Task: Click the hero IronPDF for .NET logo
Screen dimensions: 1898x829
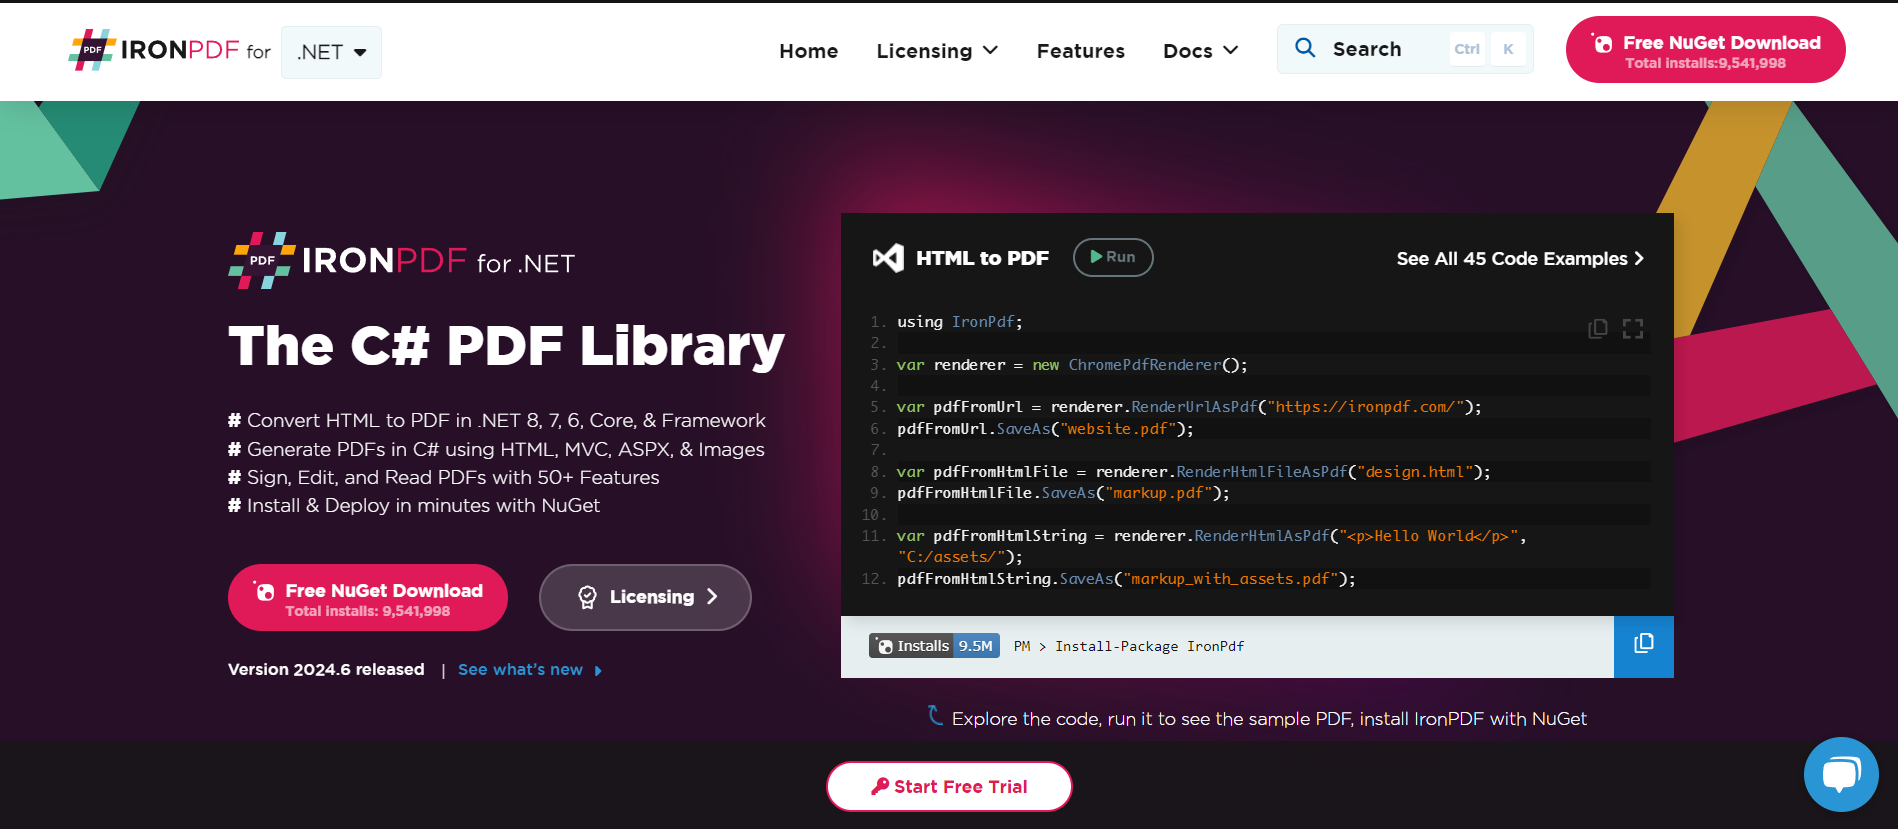Action: click(402, 261)
